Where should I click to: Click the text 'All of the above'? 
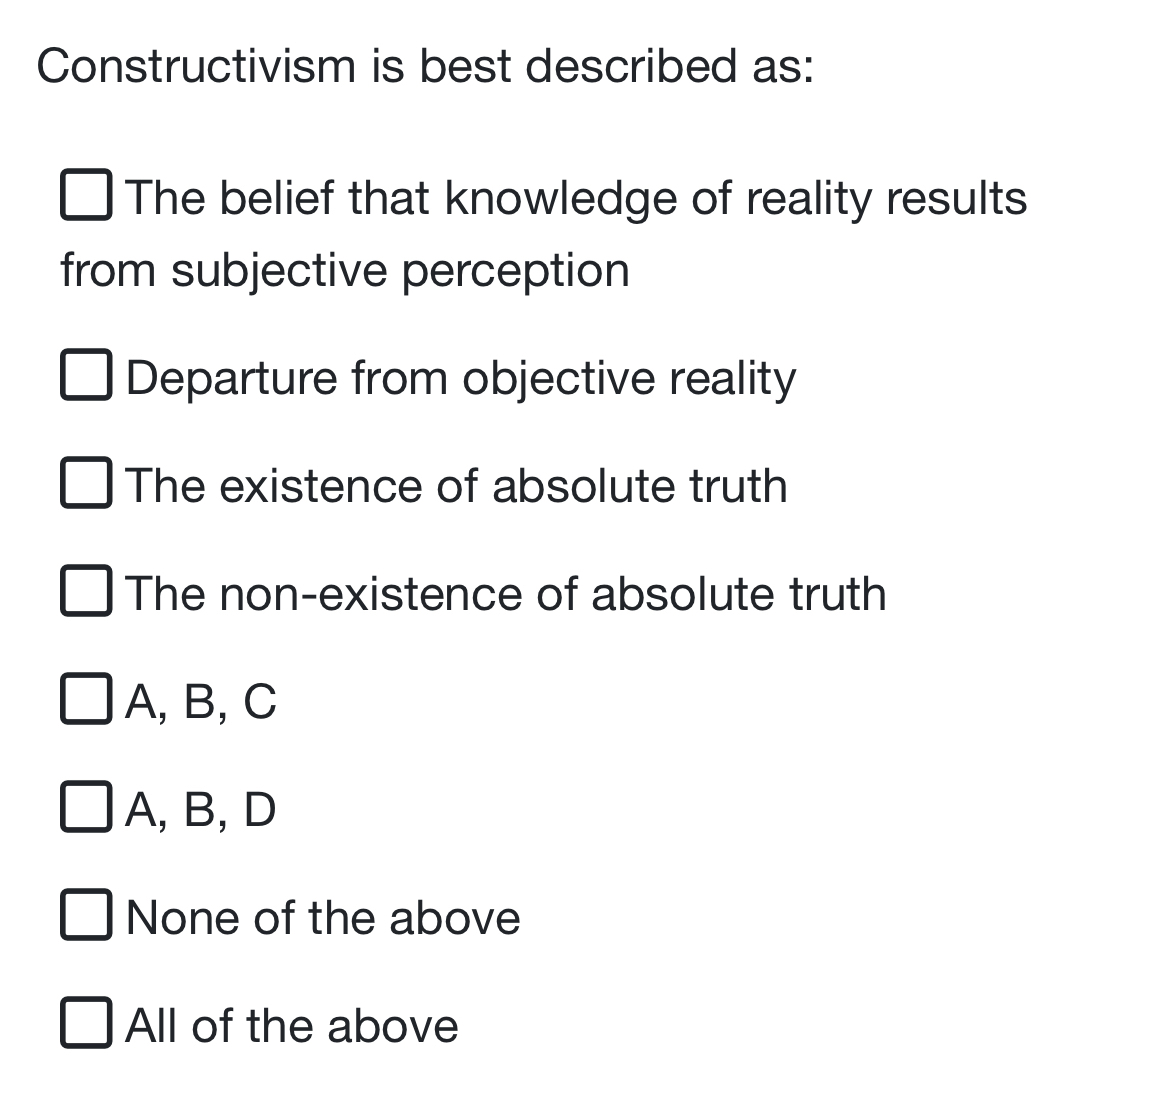coord(290,1026)
